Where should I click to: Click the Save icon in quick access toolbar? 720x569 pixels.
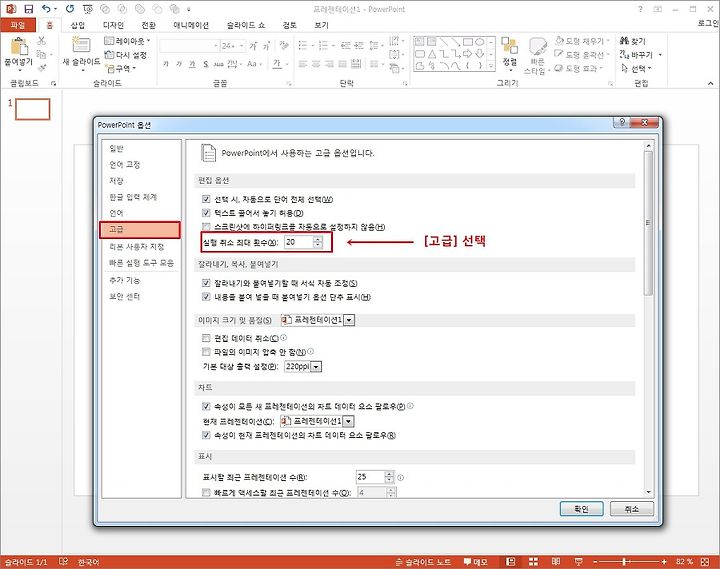click(28, 9)
